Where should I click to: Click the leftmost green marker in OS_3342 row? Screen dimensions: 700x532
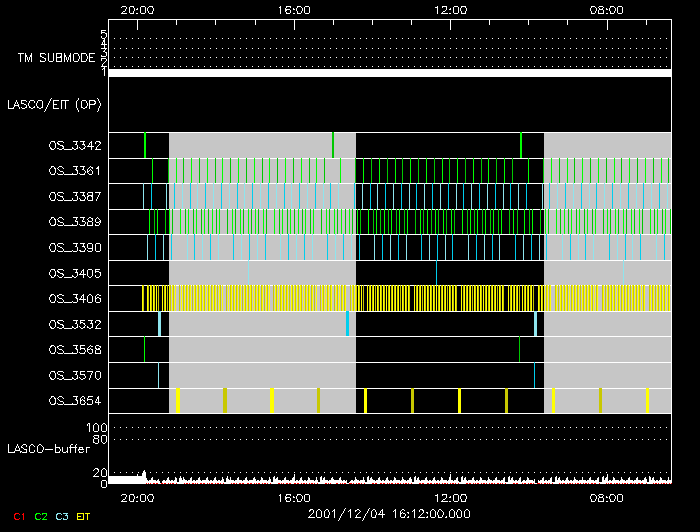click(x=145, y=145)
